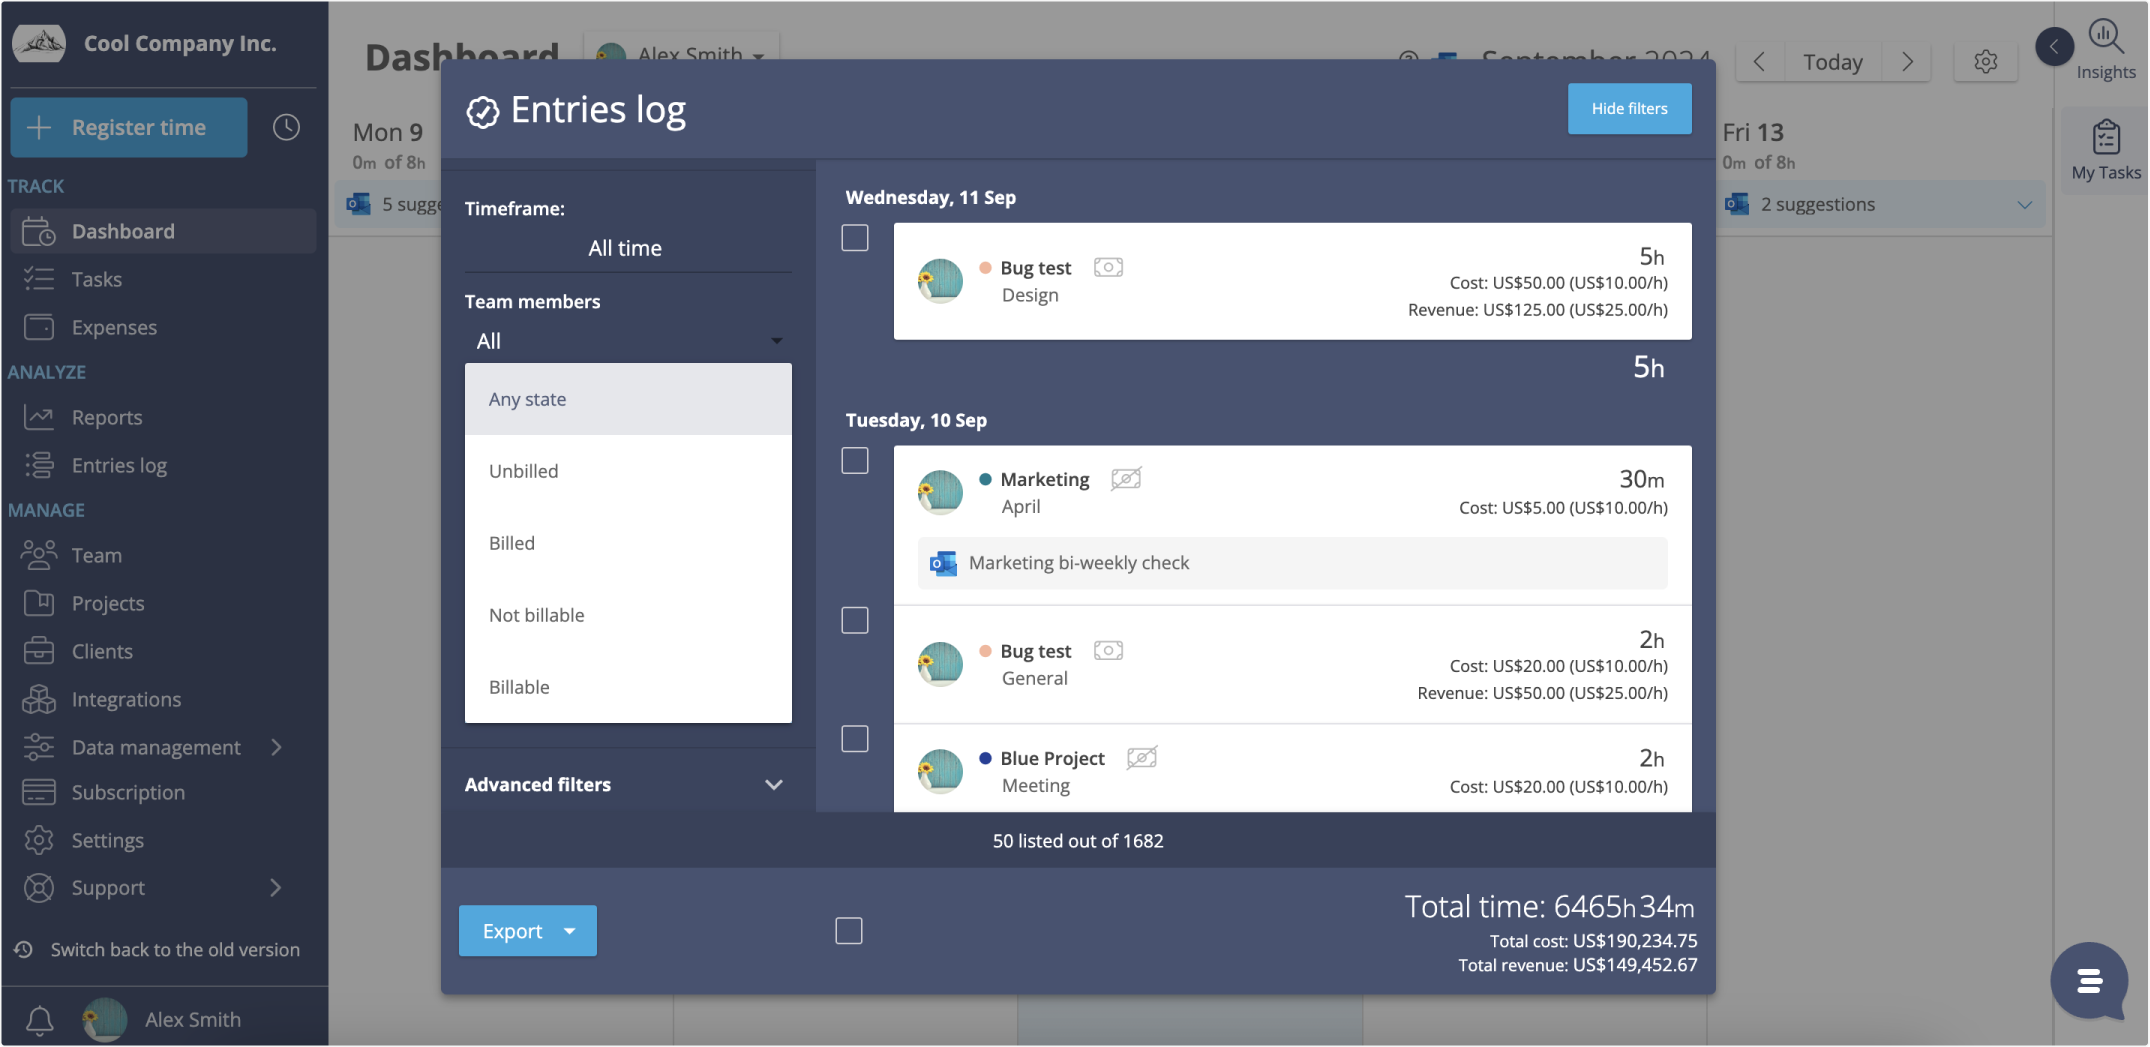The image size is (2150, 1047).
Task: Click the Hide filters button
Action: pyautogui.click(x=1628, y=108)
